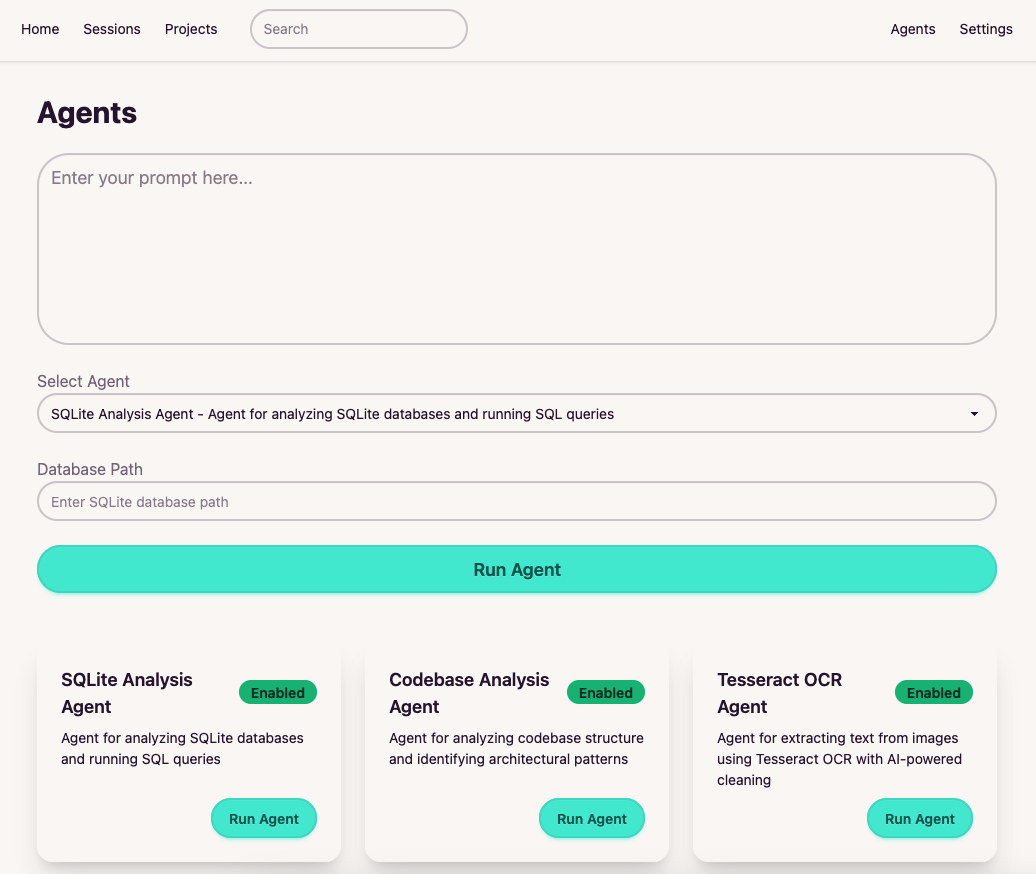
Task: Select the Tesseract OCR Agent card title
Action: pyautogui.click(x=780, y=693)
